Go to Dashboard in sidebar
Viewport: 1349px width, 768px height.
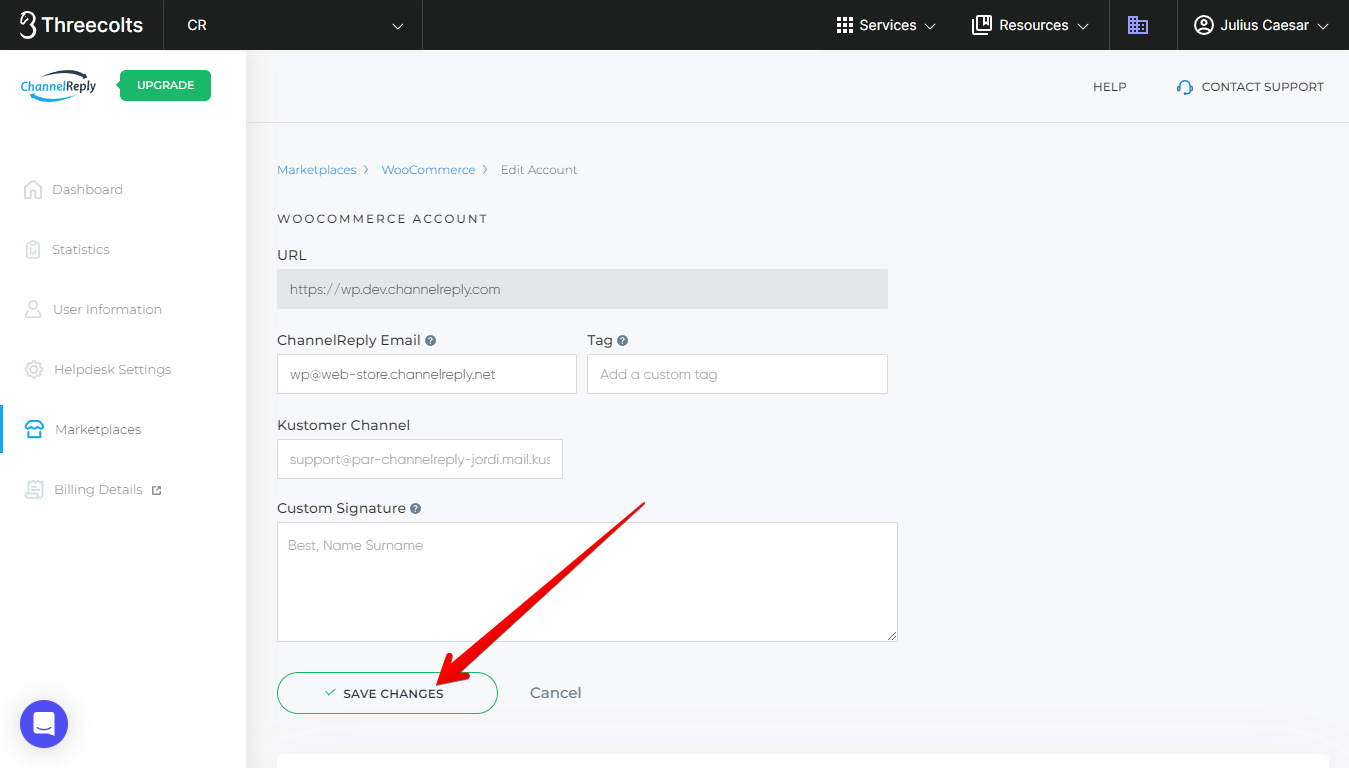87,189
